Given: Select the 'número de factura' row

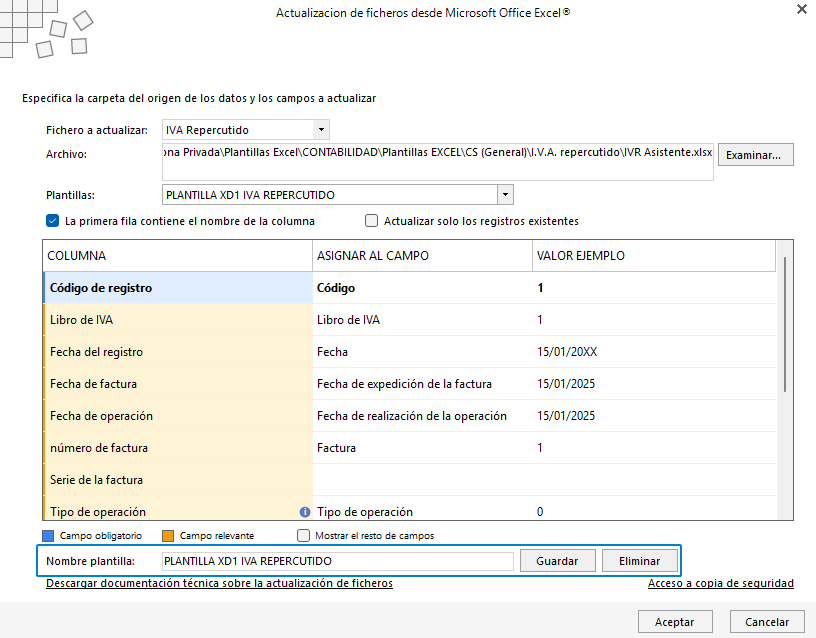Looking at the screenshot, I should (x=410, y=448).
